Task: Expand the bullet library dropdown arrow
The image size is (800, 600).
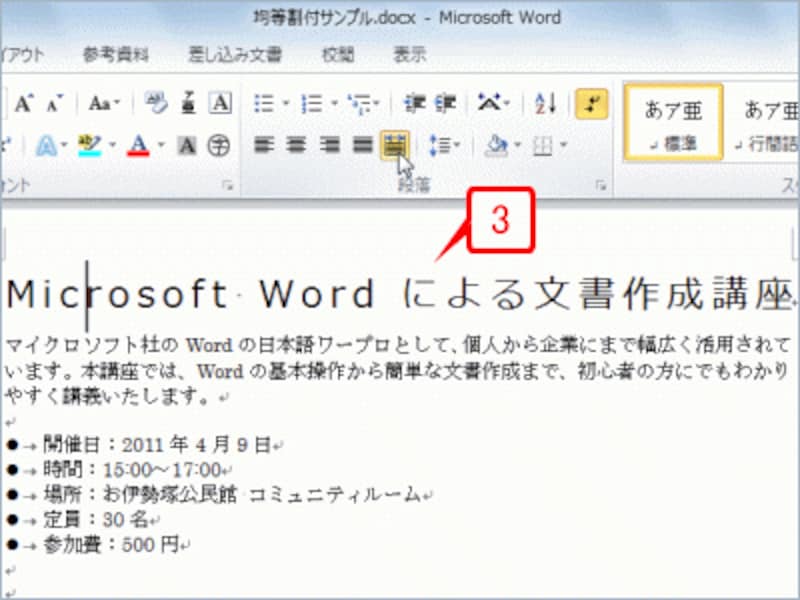Action: tap(286, 104)
